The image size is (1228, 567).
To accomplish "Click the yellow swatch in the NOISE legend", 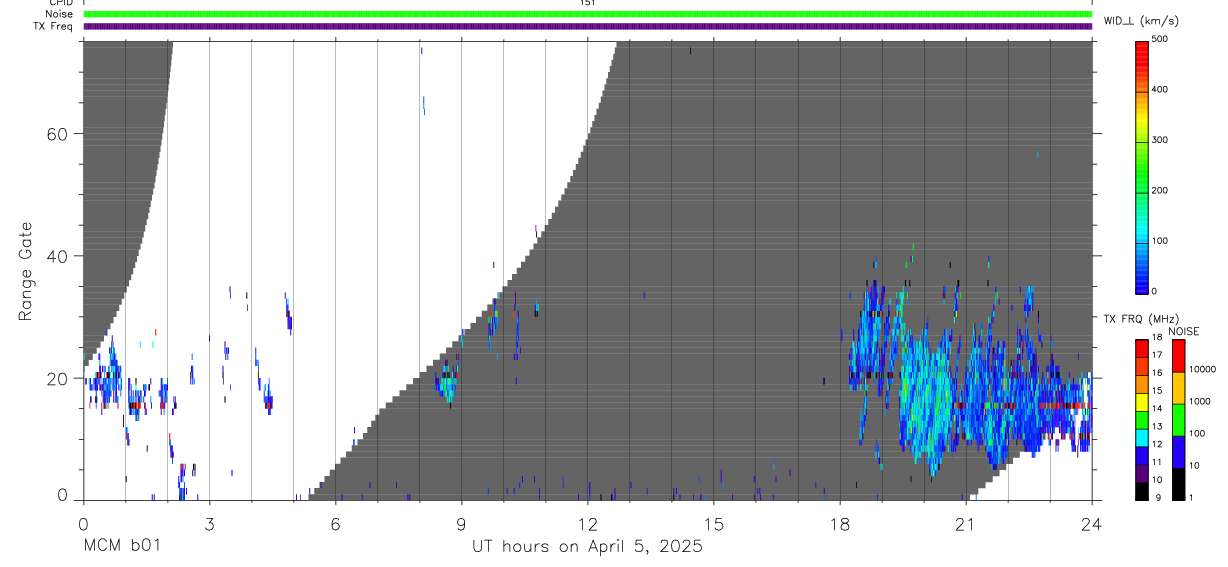I will point(1178,388).
